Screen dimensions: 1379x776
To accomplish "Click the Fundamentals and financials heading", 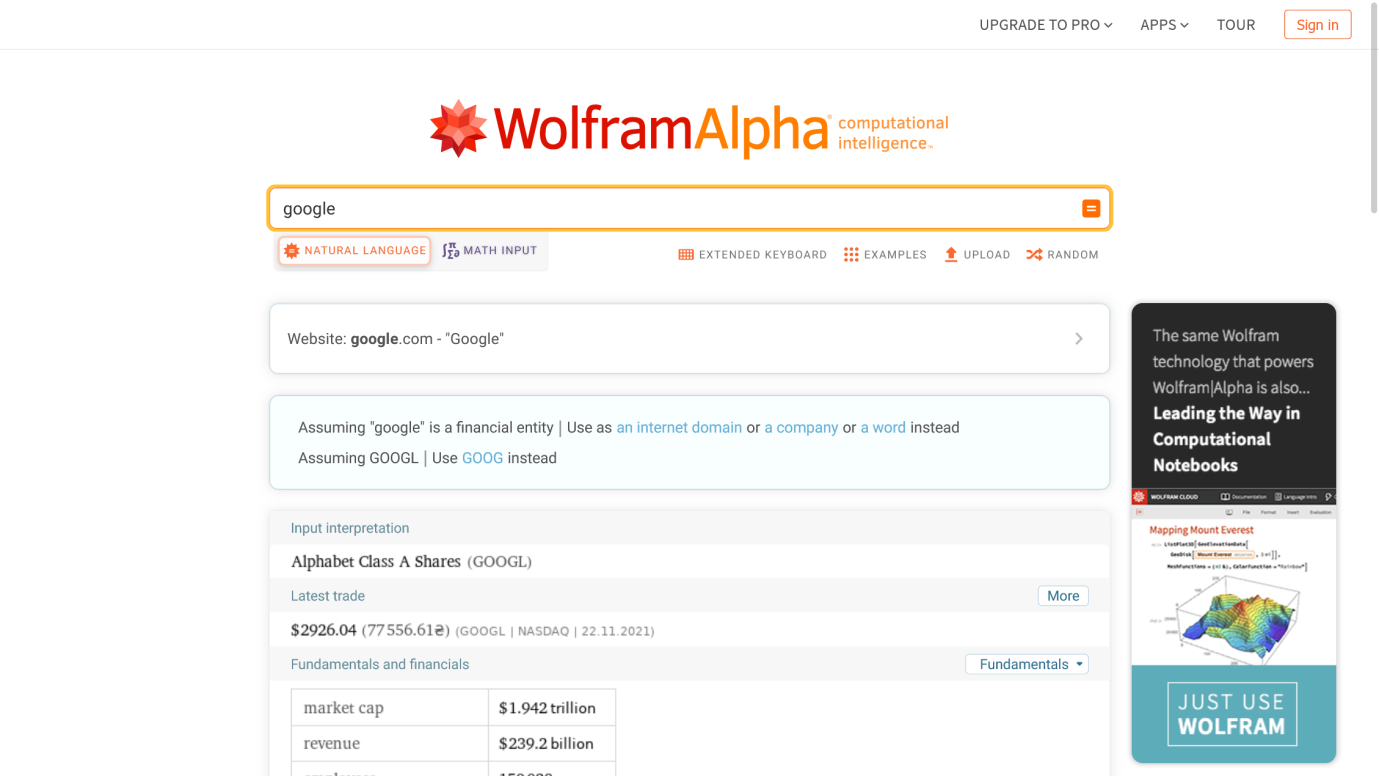I will pos(380,664).
